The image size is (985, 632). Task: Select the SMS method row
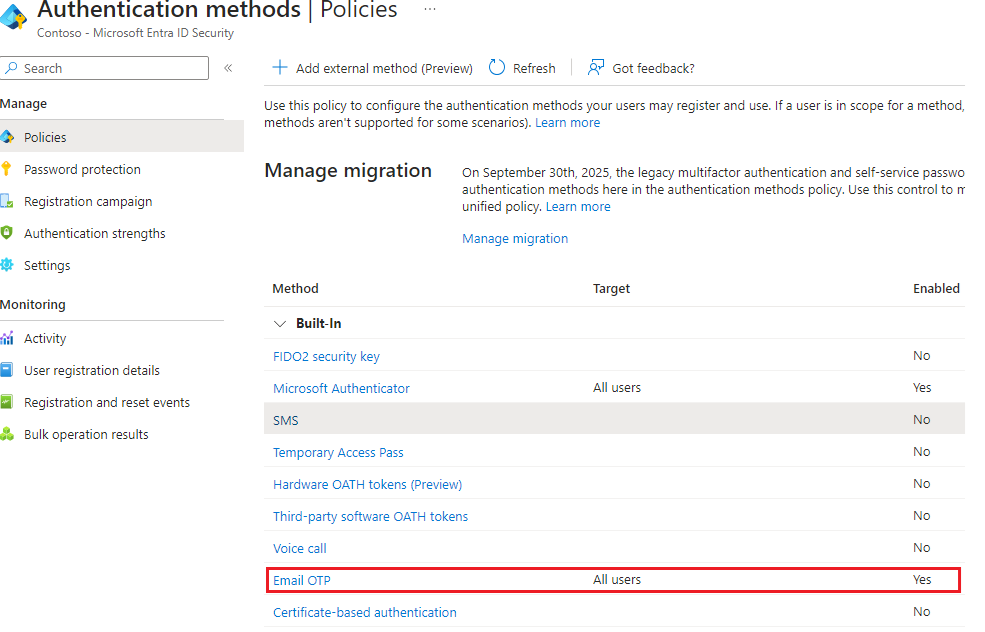click(x=614, y=419)
